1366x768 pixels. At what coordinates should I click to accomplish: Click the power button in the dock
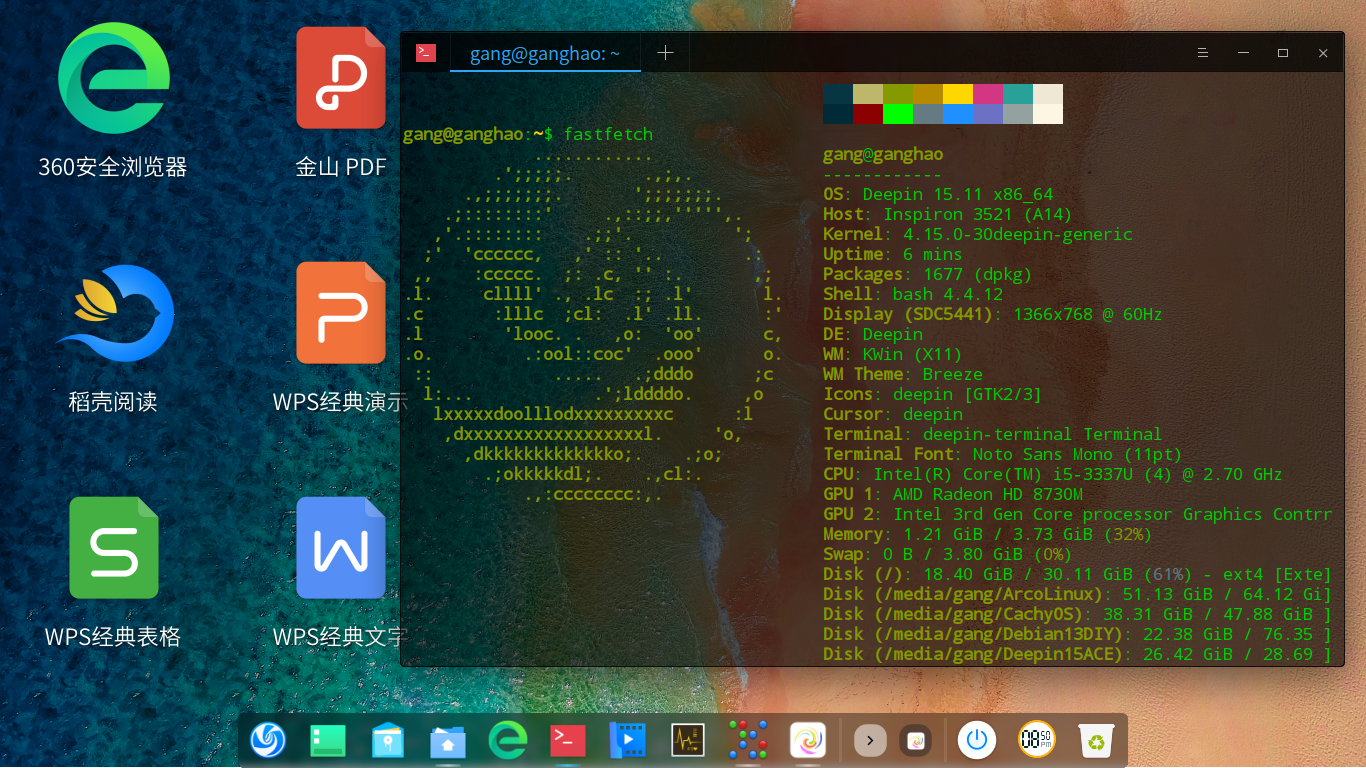coord(977,740)
